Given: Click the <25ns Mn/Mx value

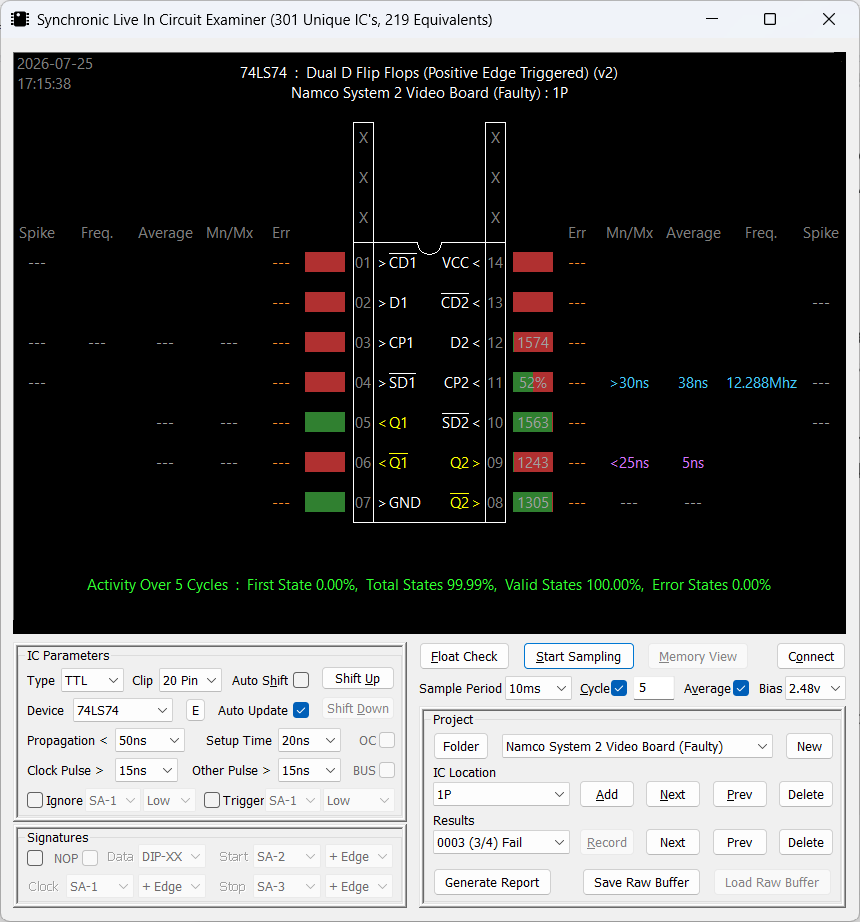Looking at the screenshot, I should tap(629, 463).
